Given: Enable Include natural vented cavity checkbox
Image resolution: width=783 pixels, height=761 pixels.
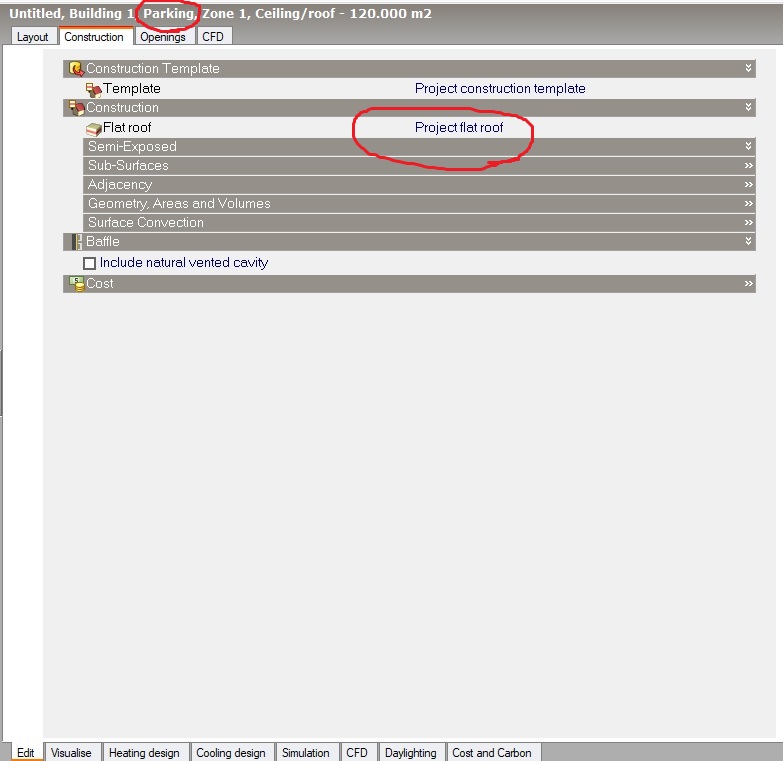Looking at the screenshot, I should pos(89,263).
